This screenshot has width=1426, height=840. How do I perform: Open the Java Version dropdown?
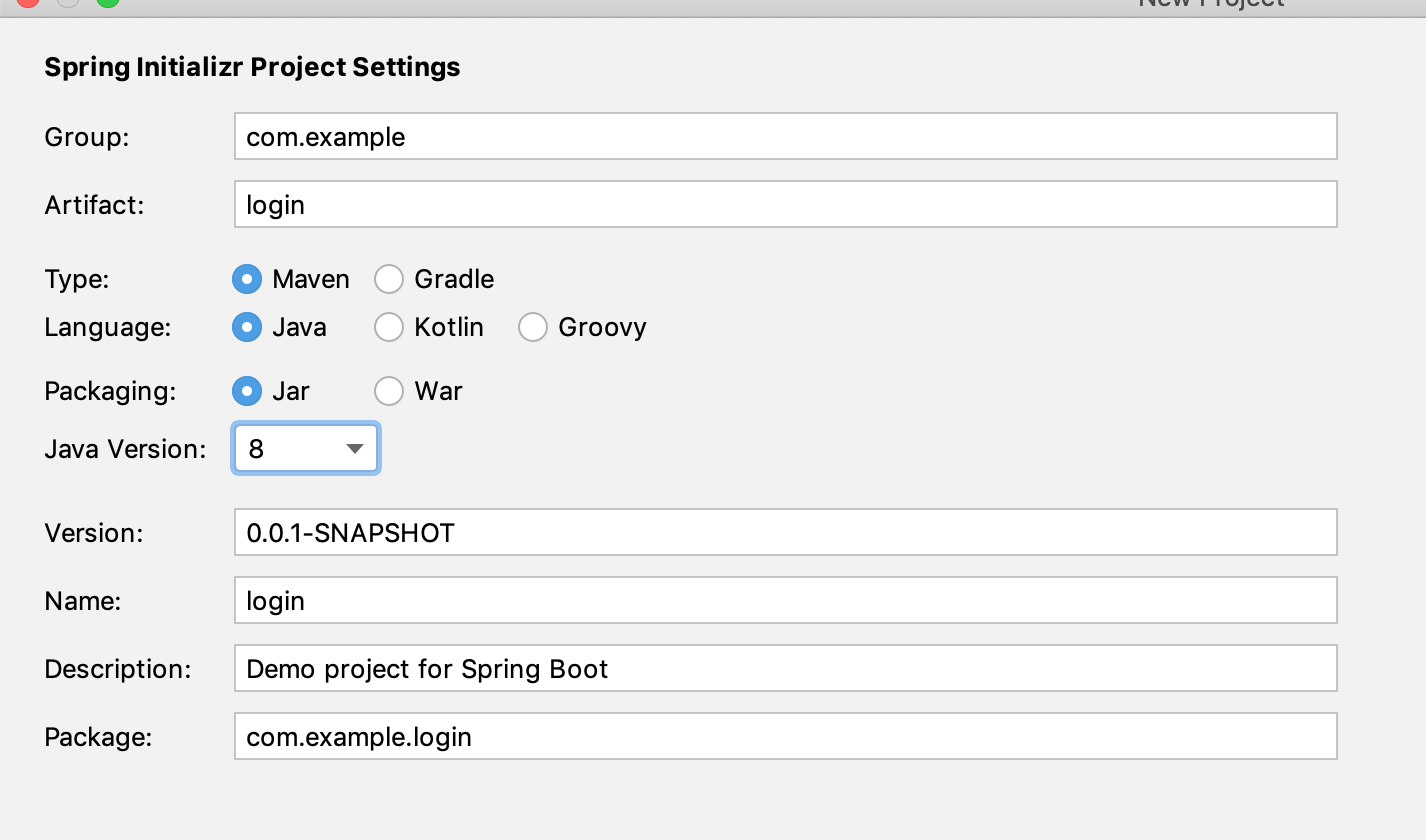[305, 449]
